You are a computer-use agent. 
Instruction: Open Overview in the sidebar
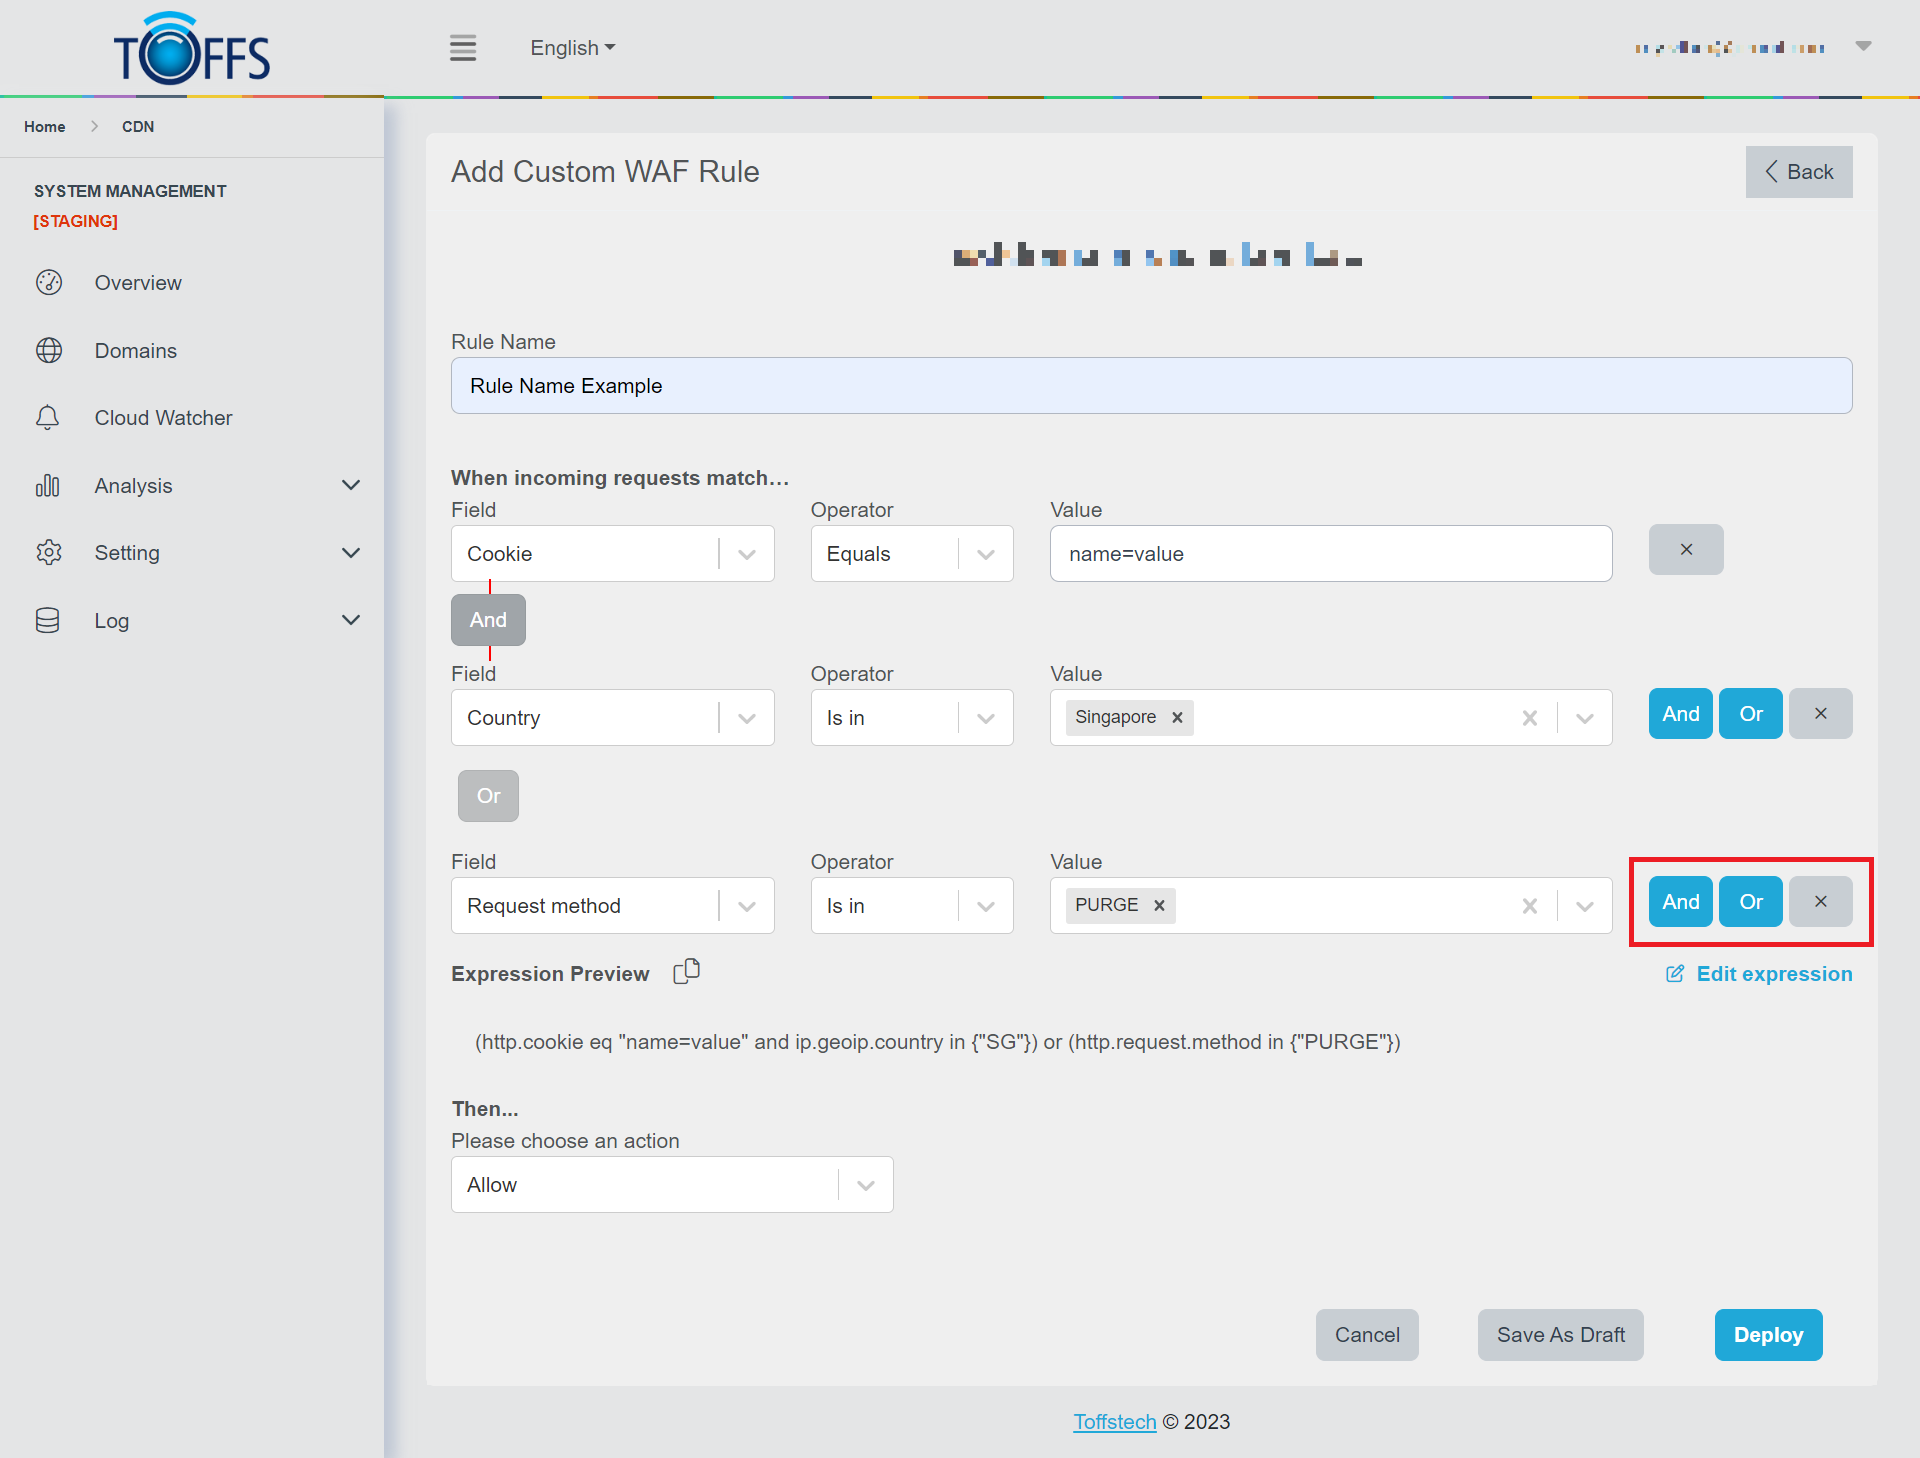[x=138, y=283]
